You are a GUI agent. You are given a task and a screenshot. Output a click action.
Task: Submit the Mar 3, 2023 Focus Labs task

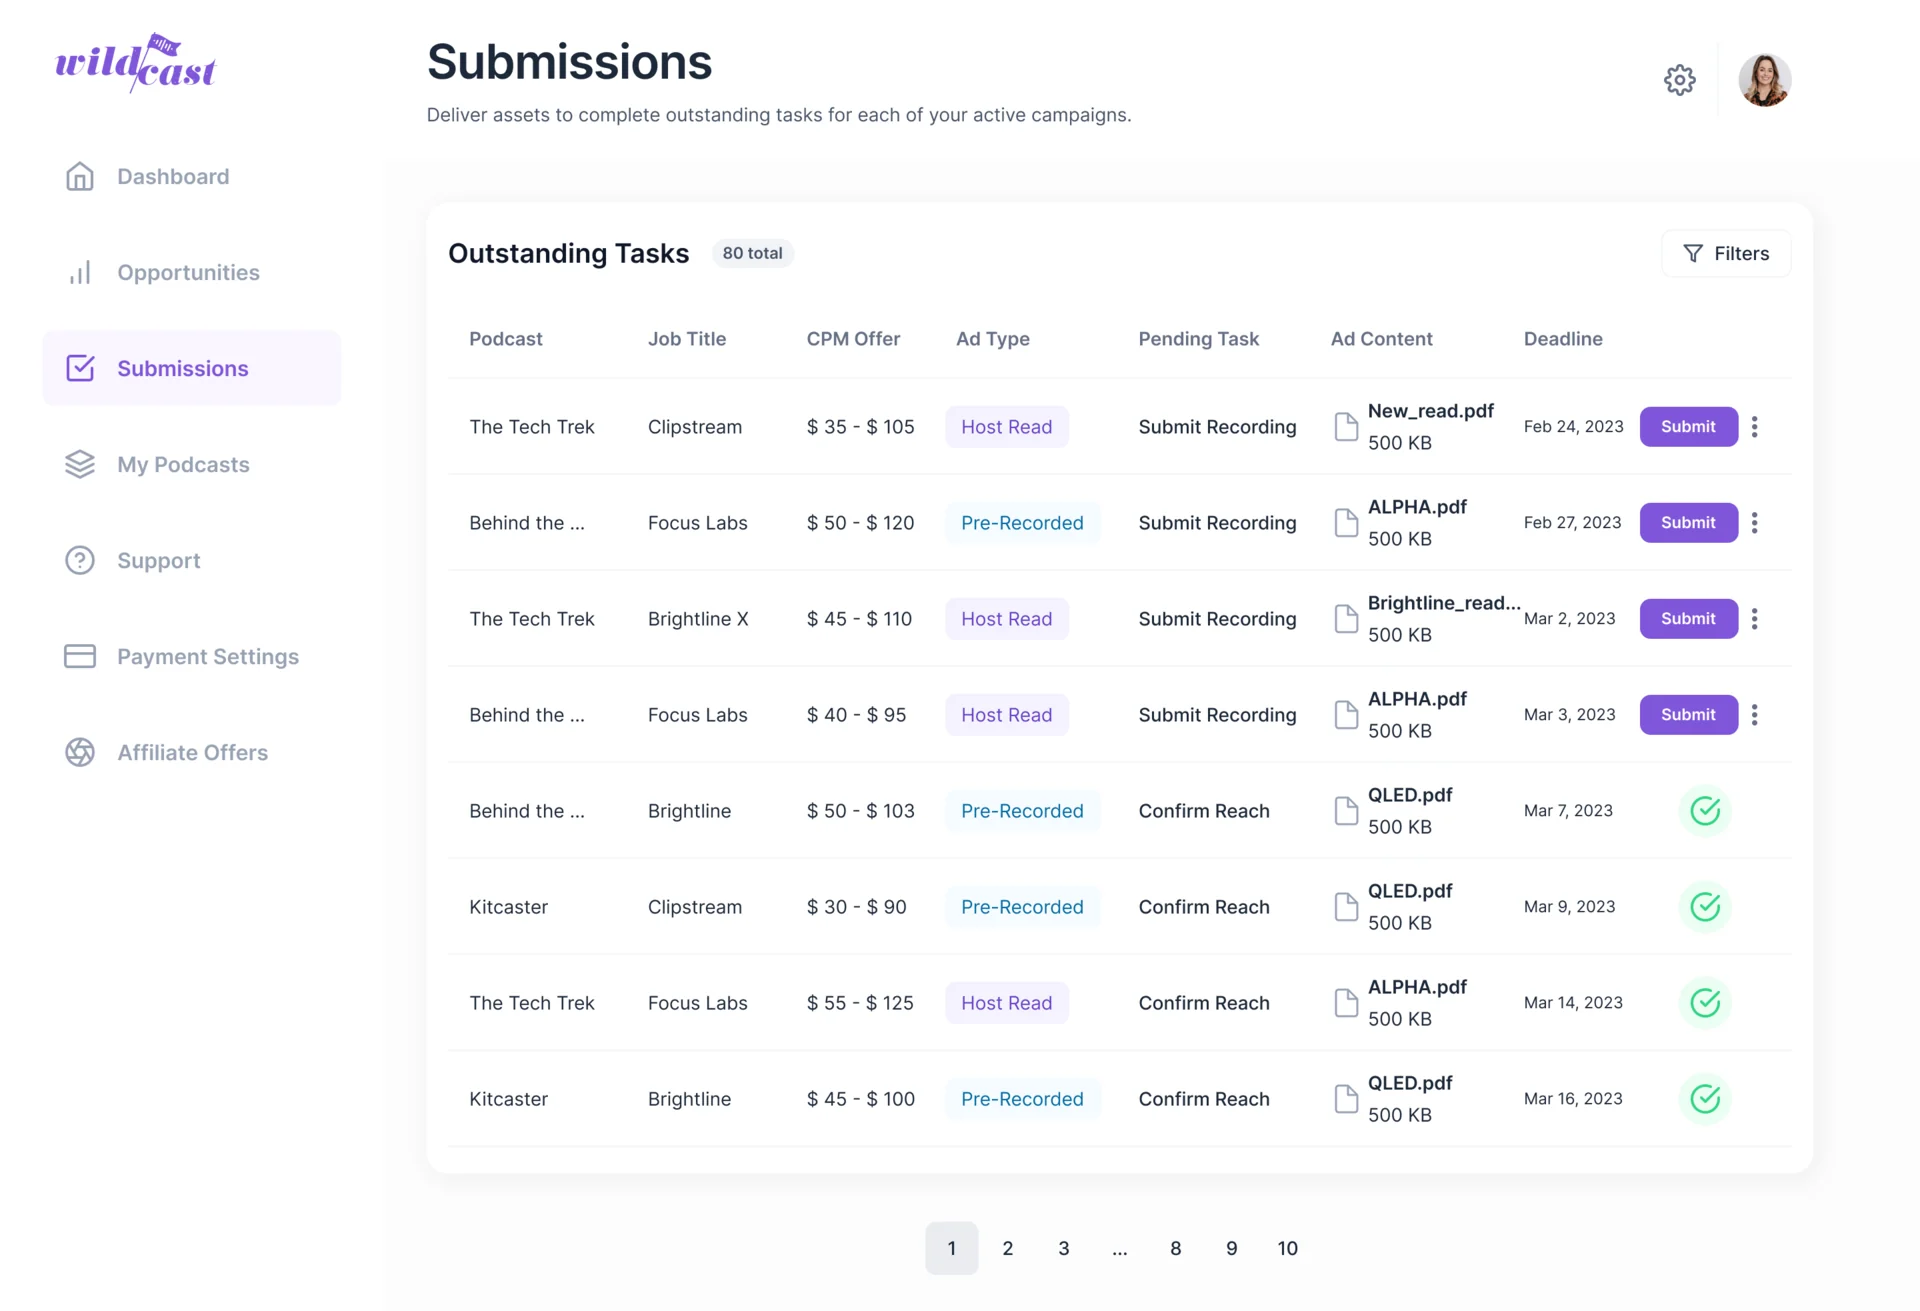click(x=1688, y=715)
